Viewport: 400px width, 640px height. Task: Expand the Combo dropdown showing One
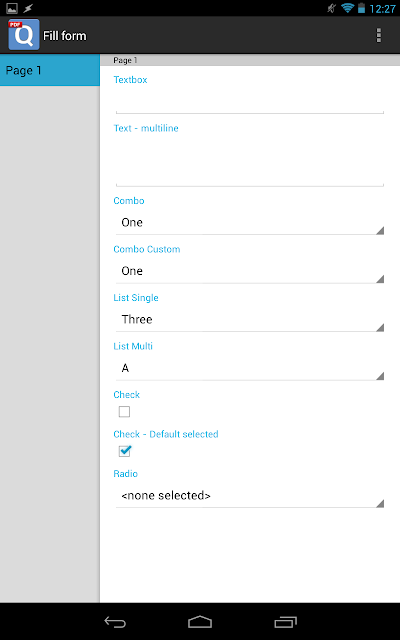coord(250,223)
